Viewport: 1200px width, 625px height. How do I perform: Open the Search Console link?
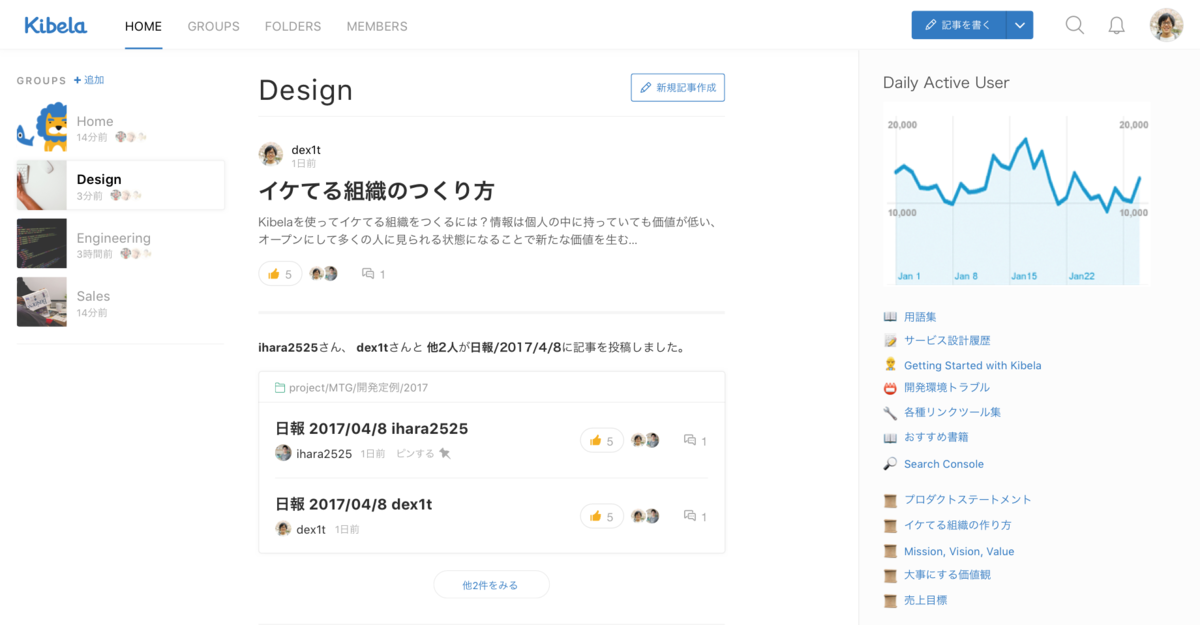point(943,464)
